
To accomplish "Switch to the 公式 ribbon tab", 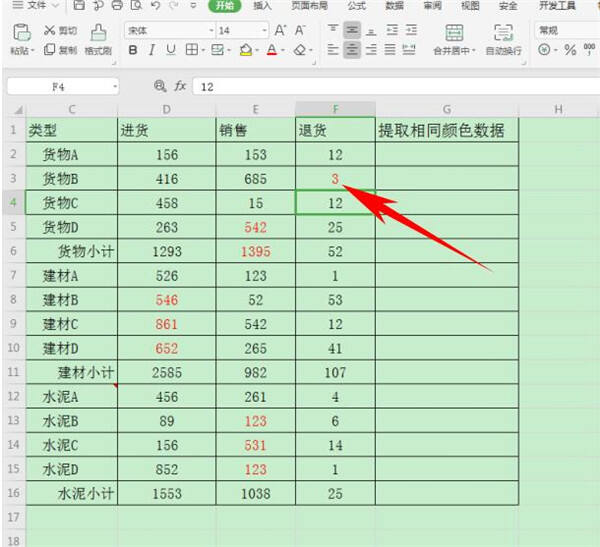I will [x=357, y=5].
